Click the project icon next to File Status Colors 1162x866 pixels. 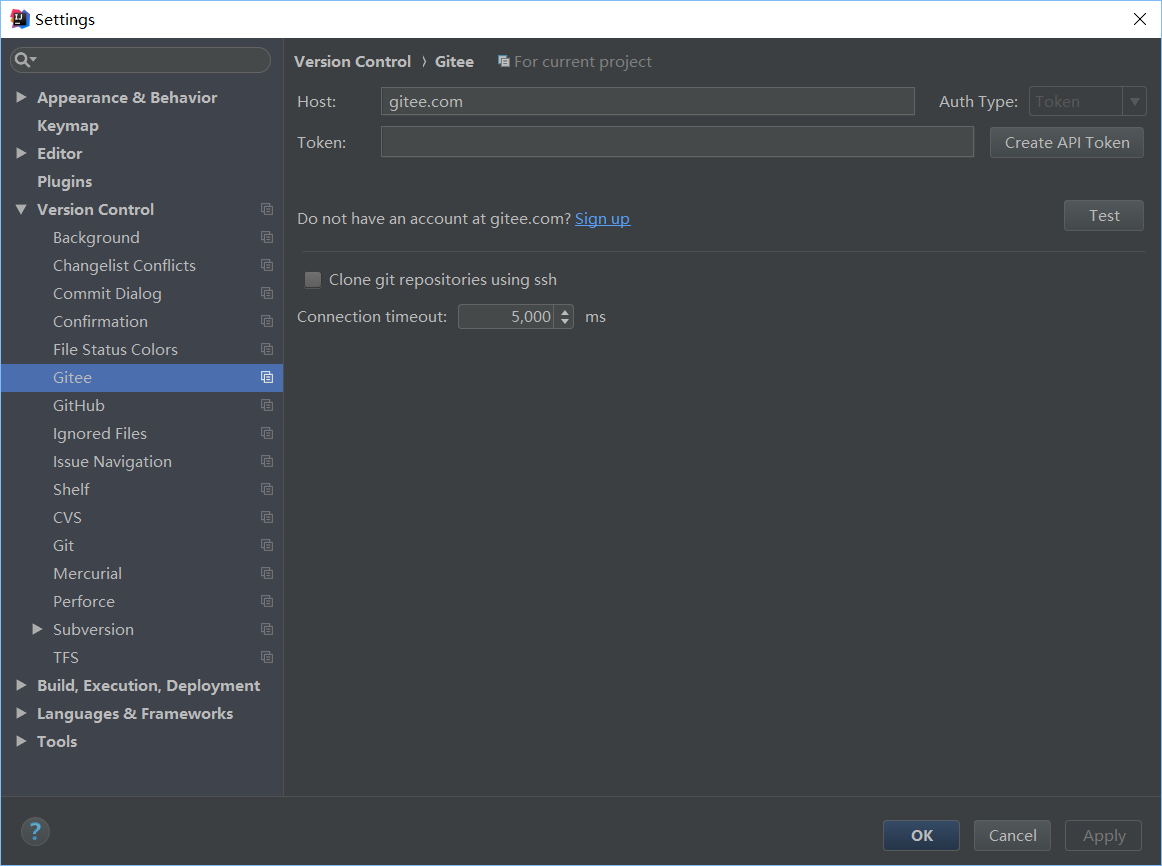pyautogui.click(x=267, y=350)
